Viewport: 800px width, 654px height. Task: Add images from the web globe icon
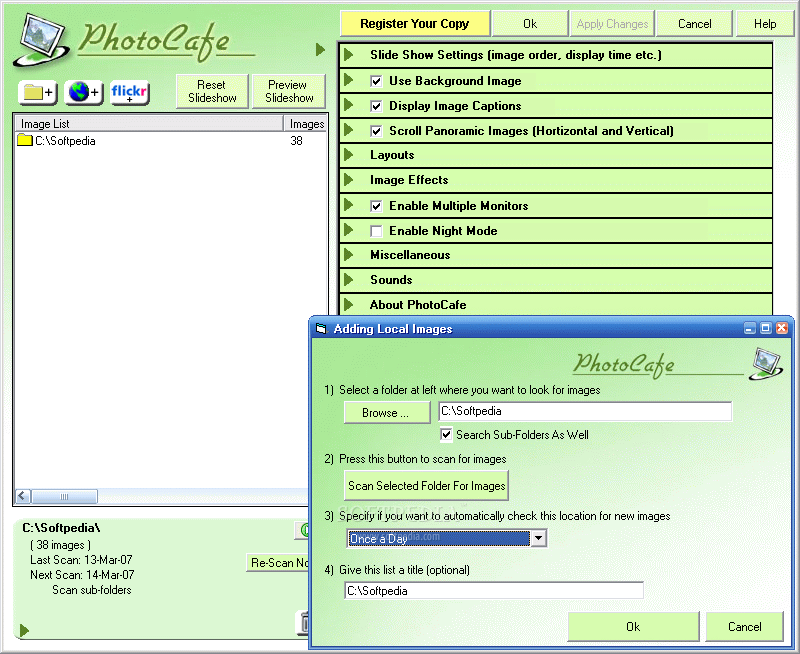point(84,93)
